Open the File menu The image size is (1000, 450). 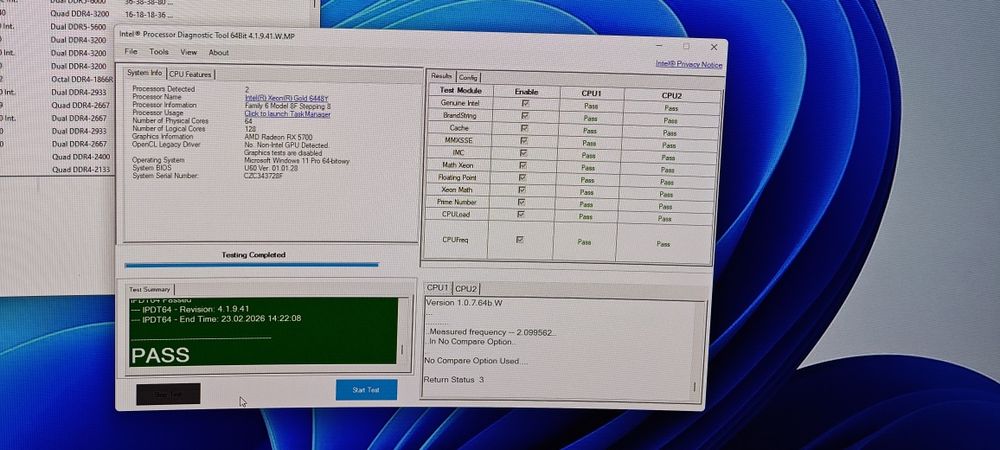[x=131, y=52]
